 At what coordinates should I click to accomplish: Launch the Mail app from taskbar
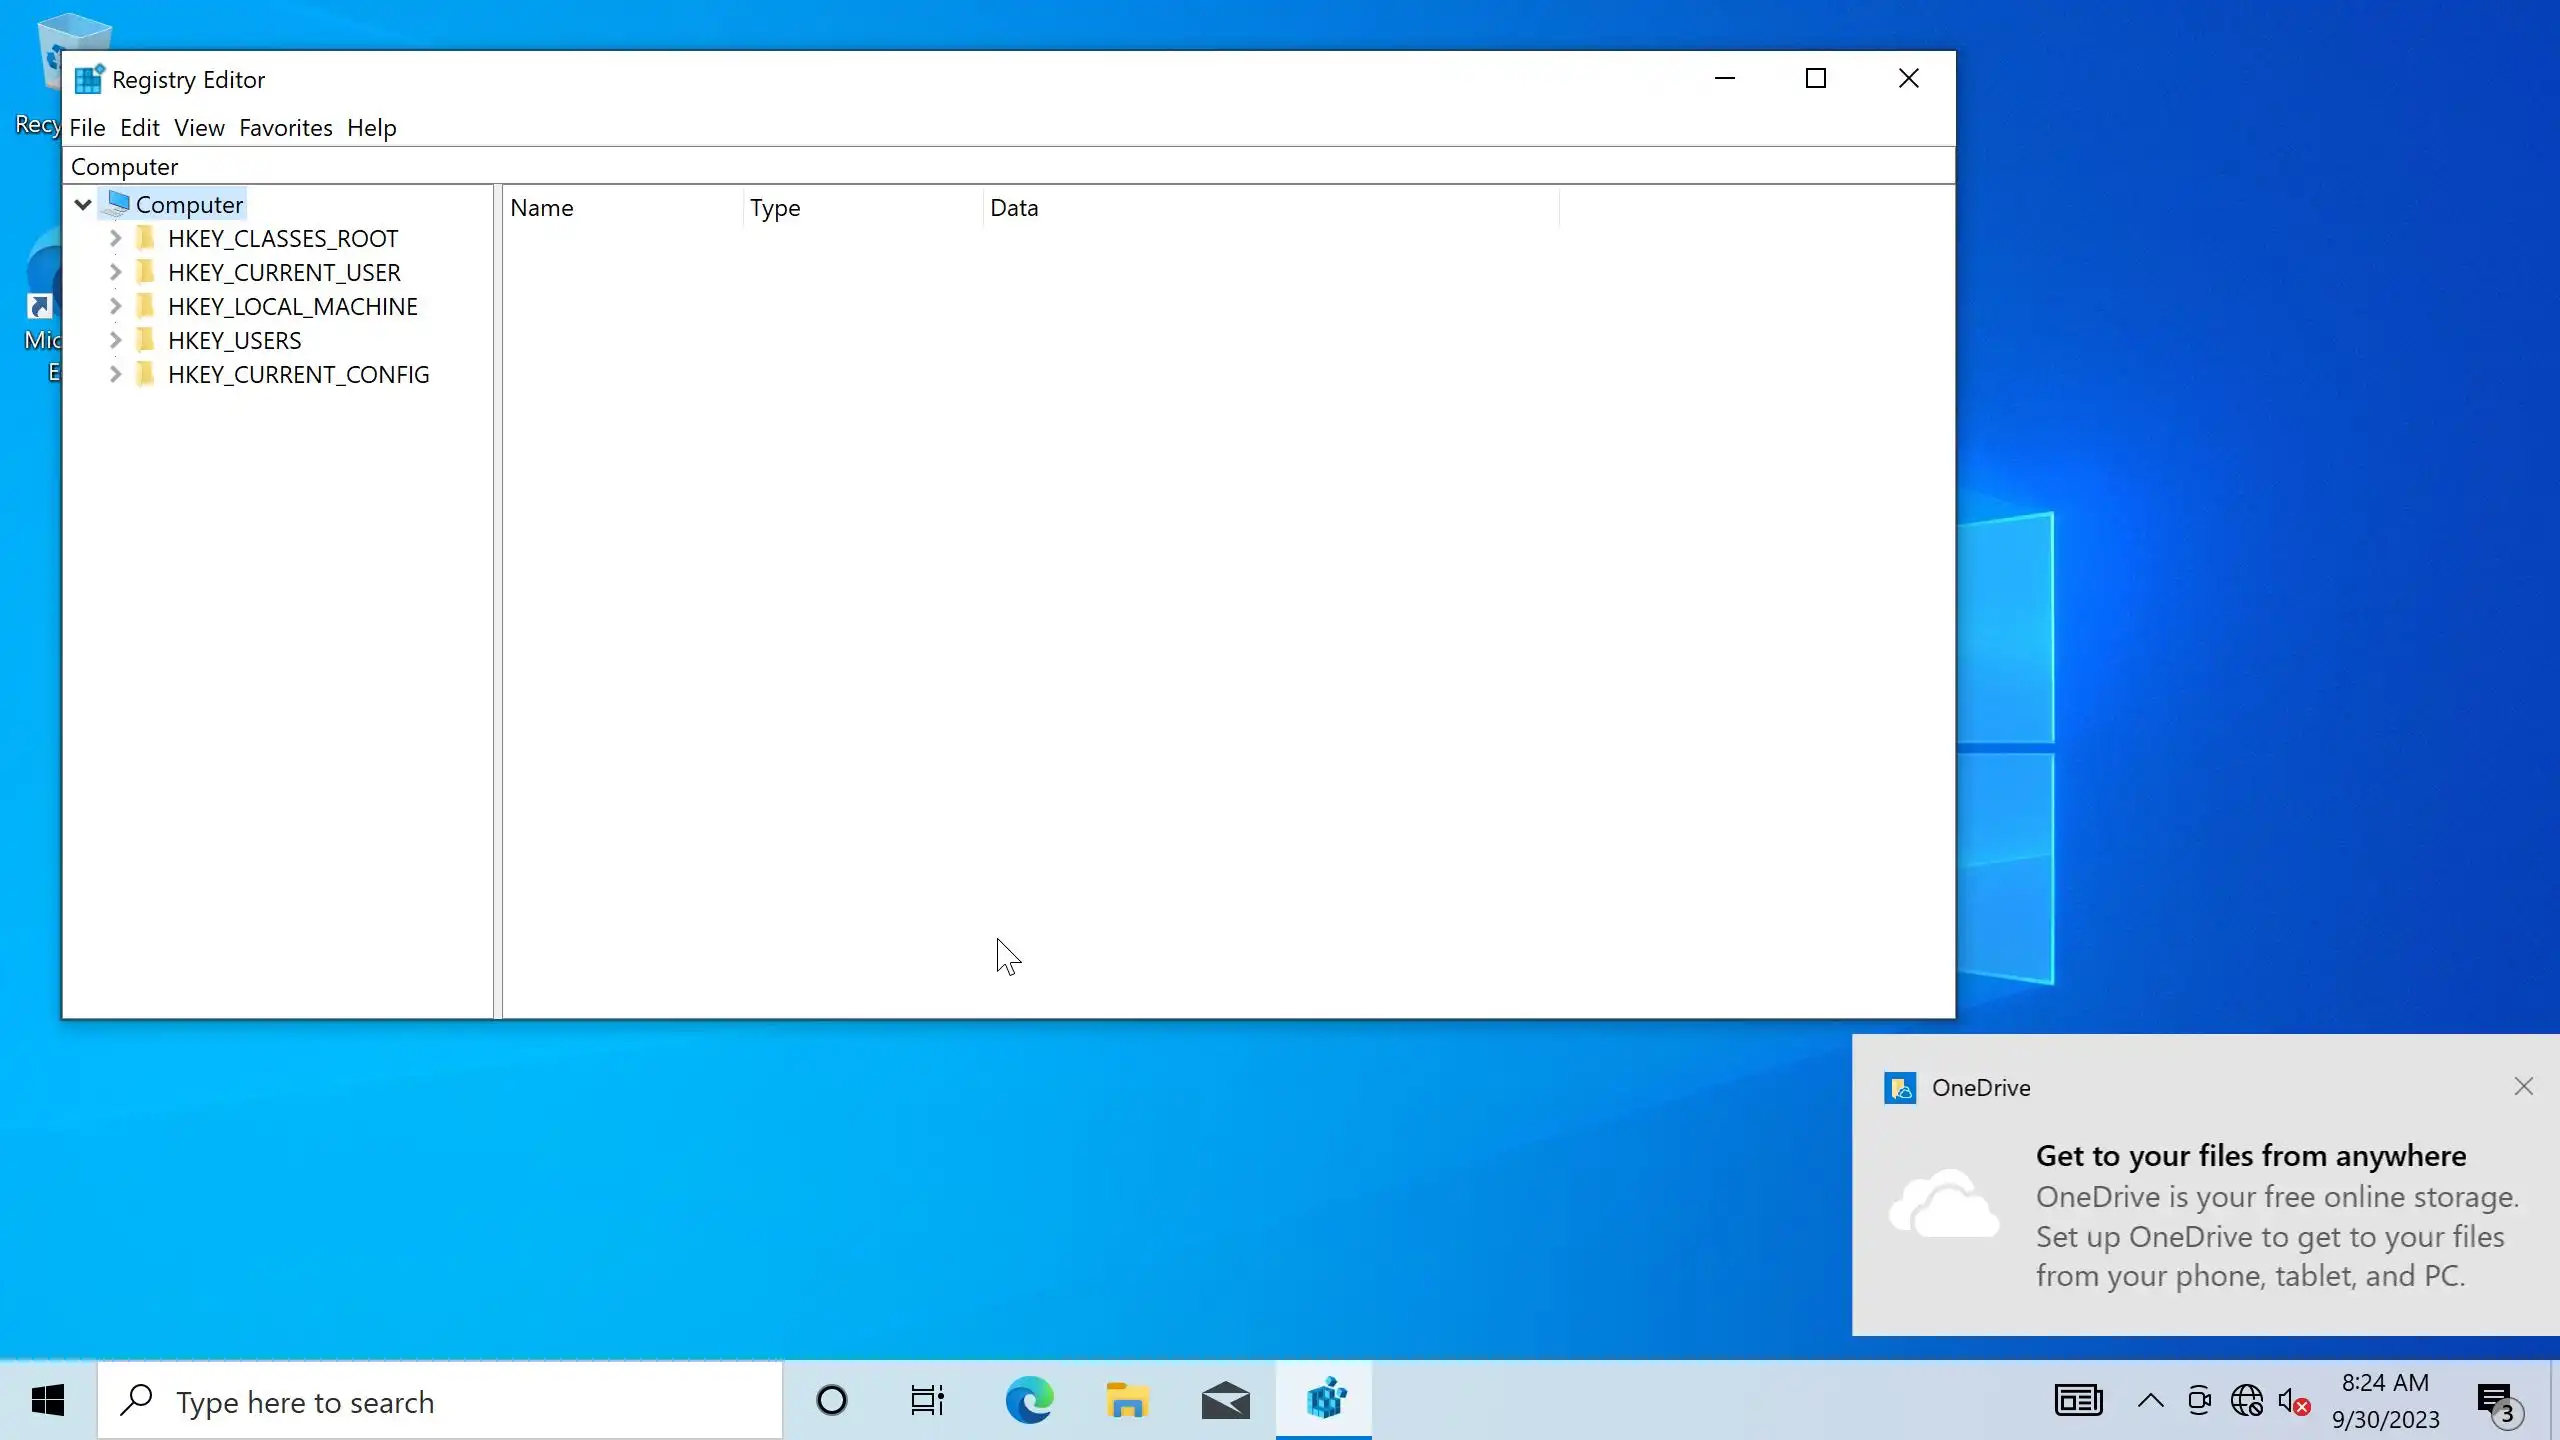point(1225,1400)
